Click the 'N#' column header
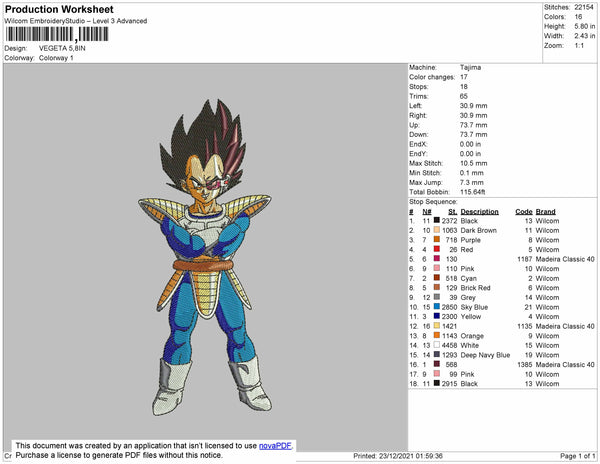The height and width of the screenshot is (464, 600). (427, 212)
